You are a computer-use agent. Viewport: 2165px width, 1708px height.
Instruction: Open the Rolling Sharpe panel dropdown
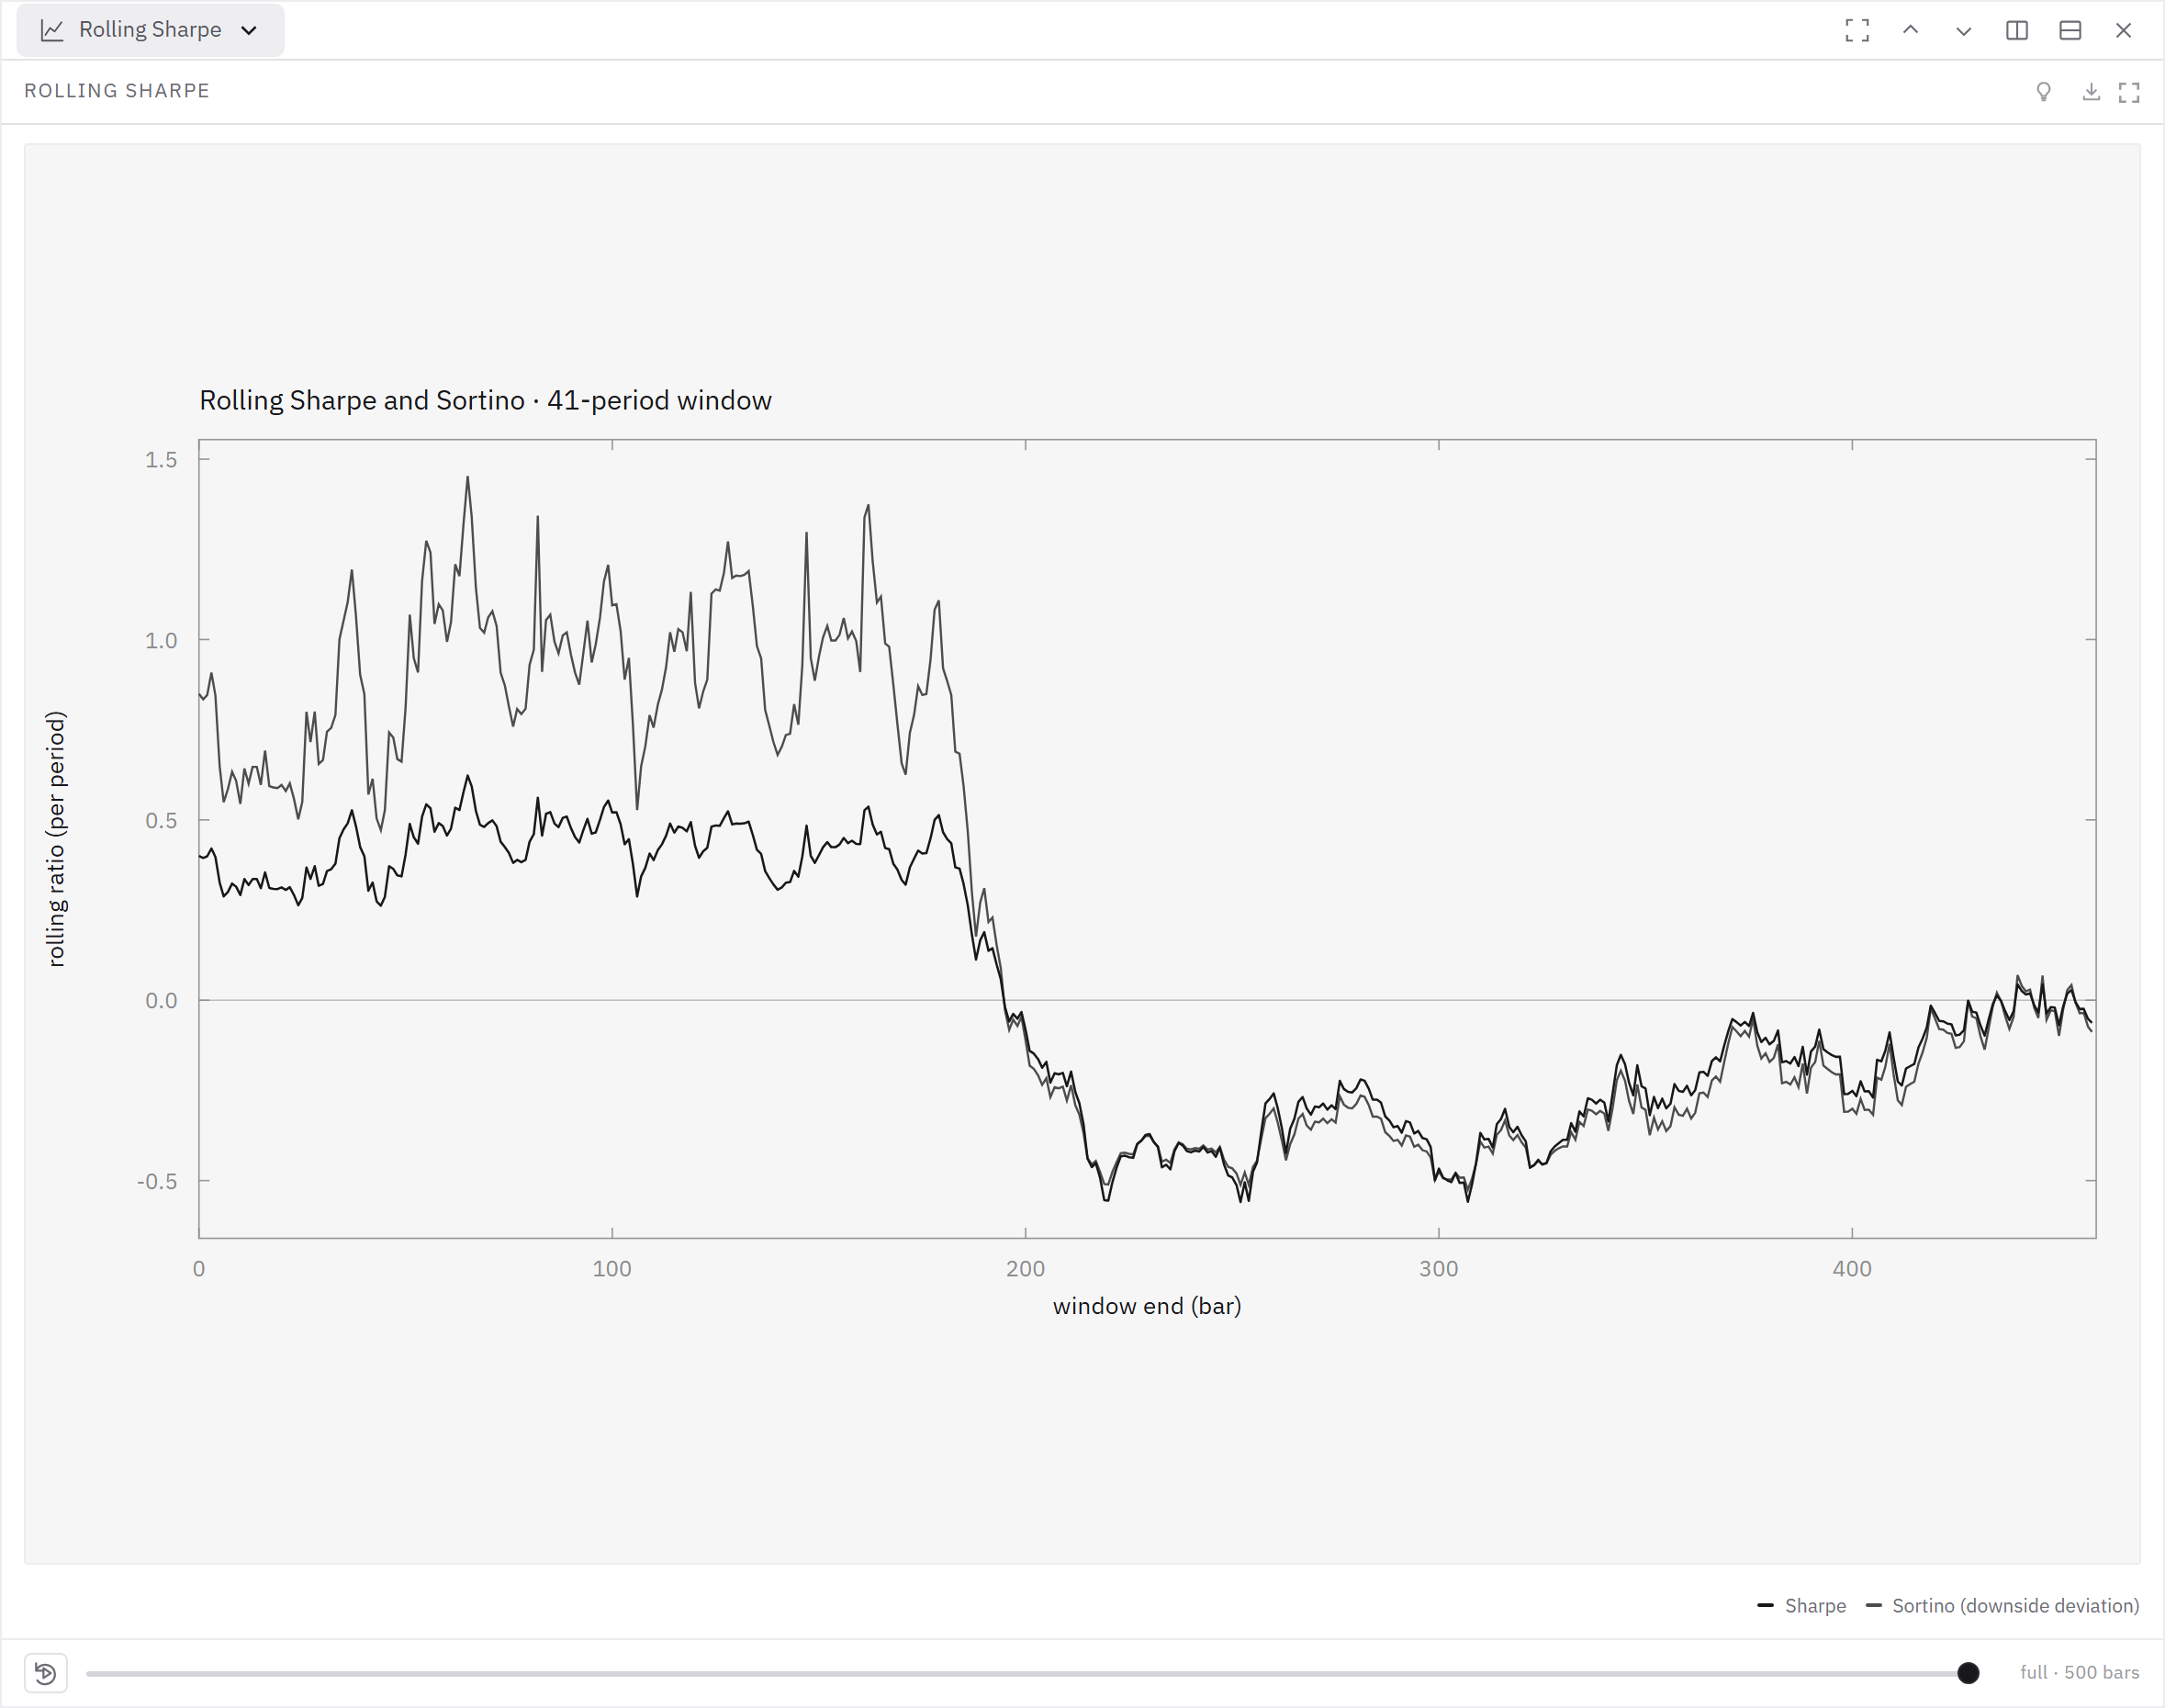[150, 30]
